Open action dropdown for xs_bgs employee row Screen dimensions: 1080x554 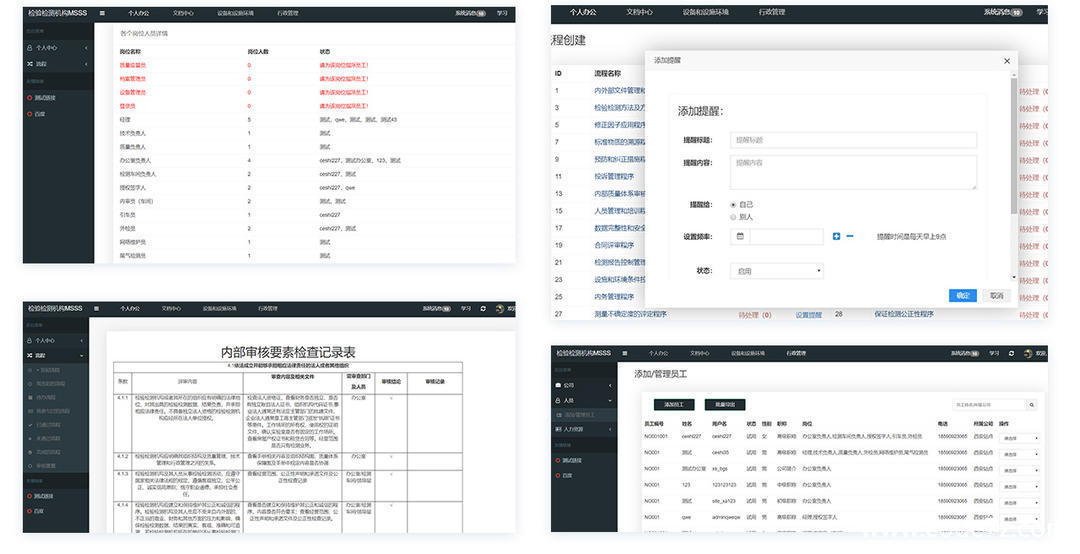click(1019, 471)
